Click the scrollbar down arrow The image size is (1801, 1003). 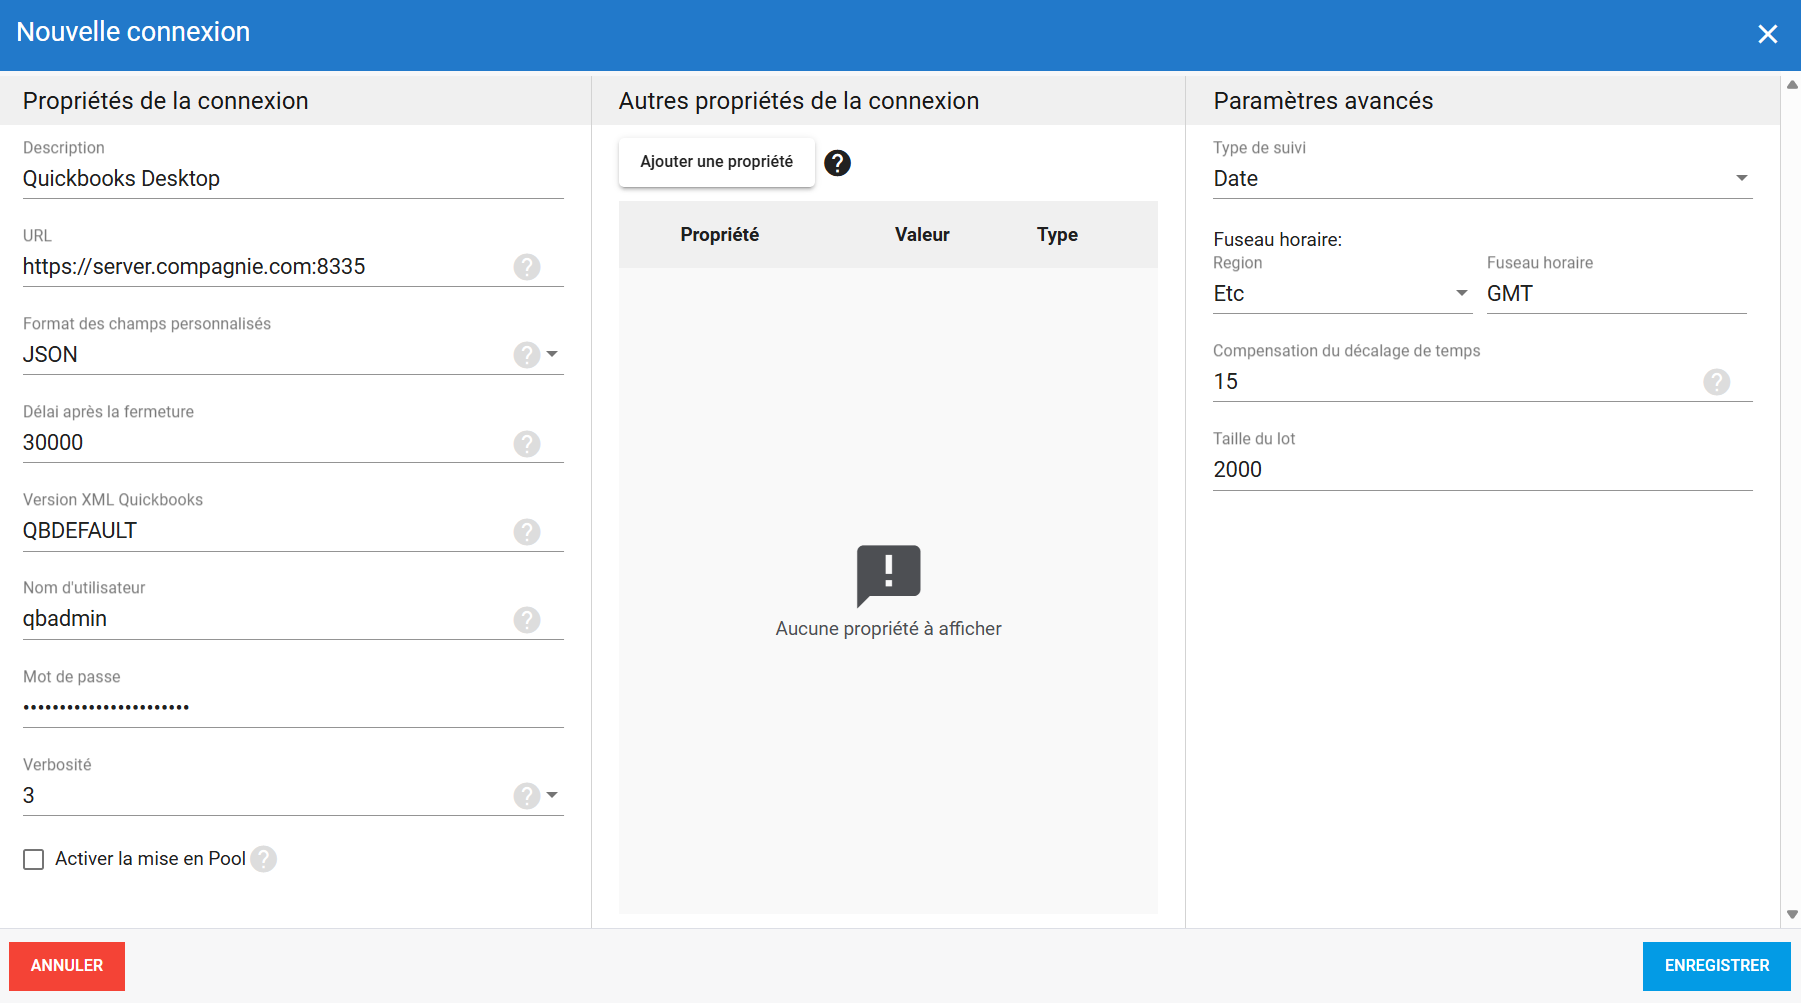1792,914
